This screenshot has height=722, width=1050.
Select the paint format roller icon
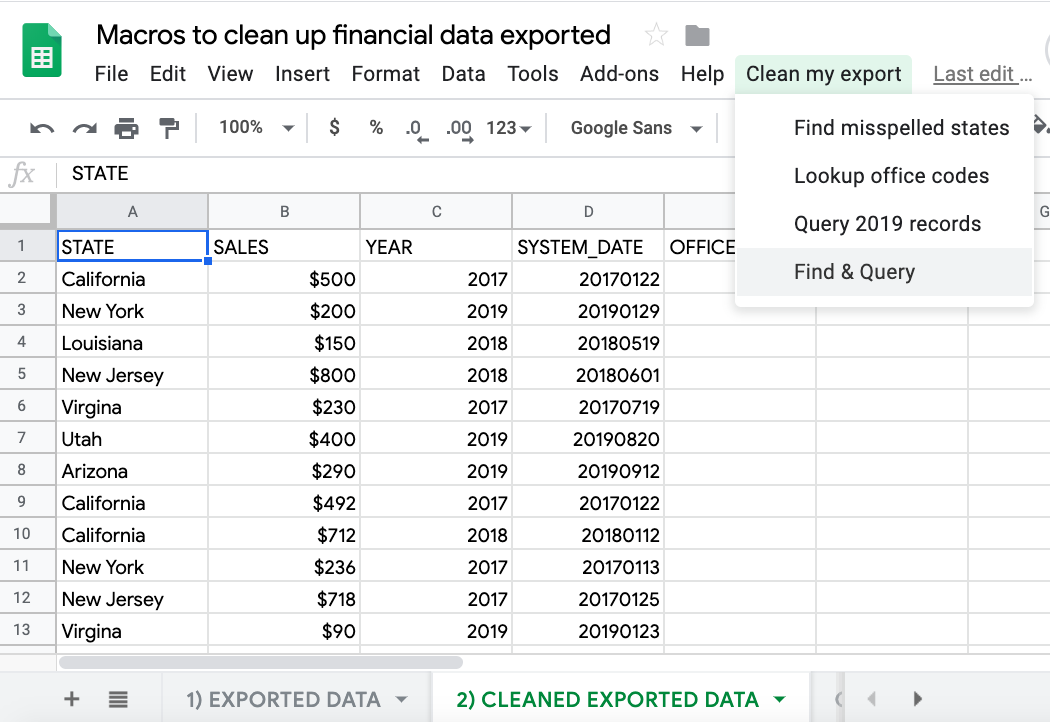(x=169, y=128)
